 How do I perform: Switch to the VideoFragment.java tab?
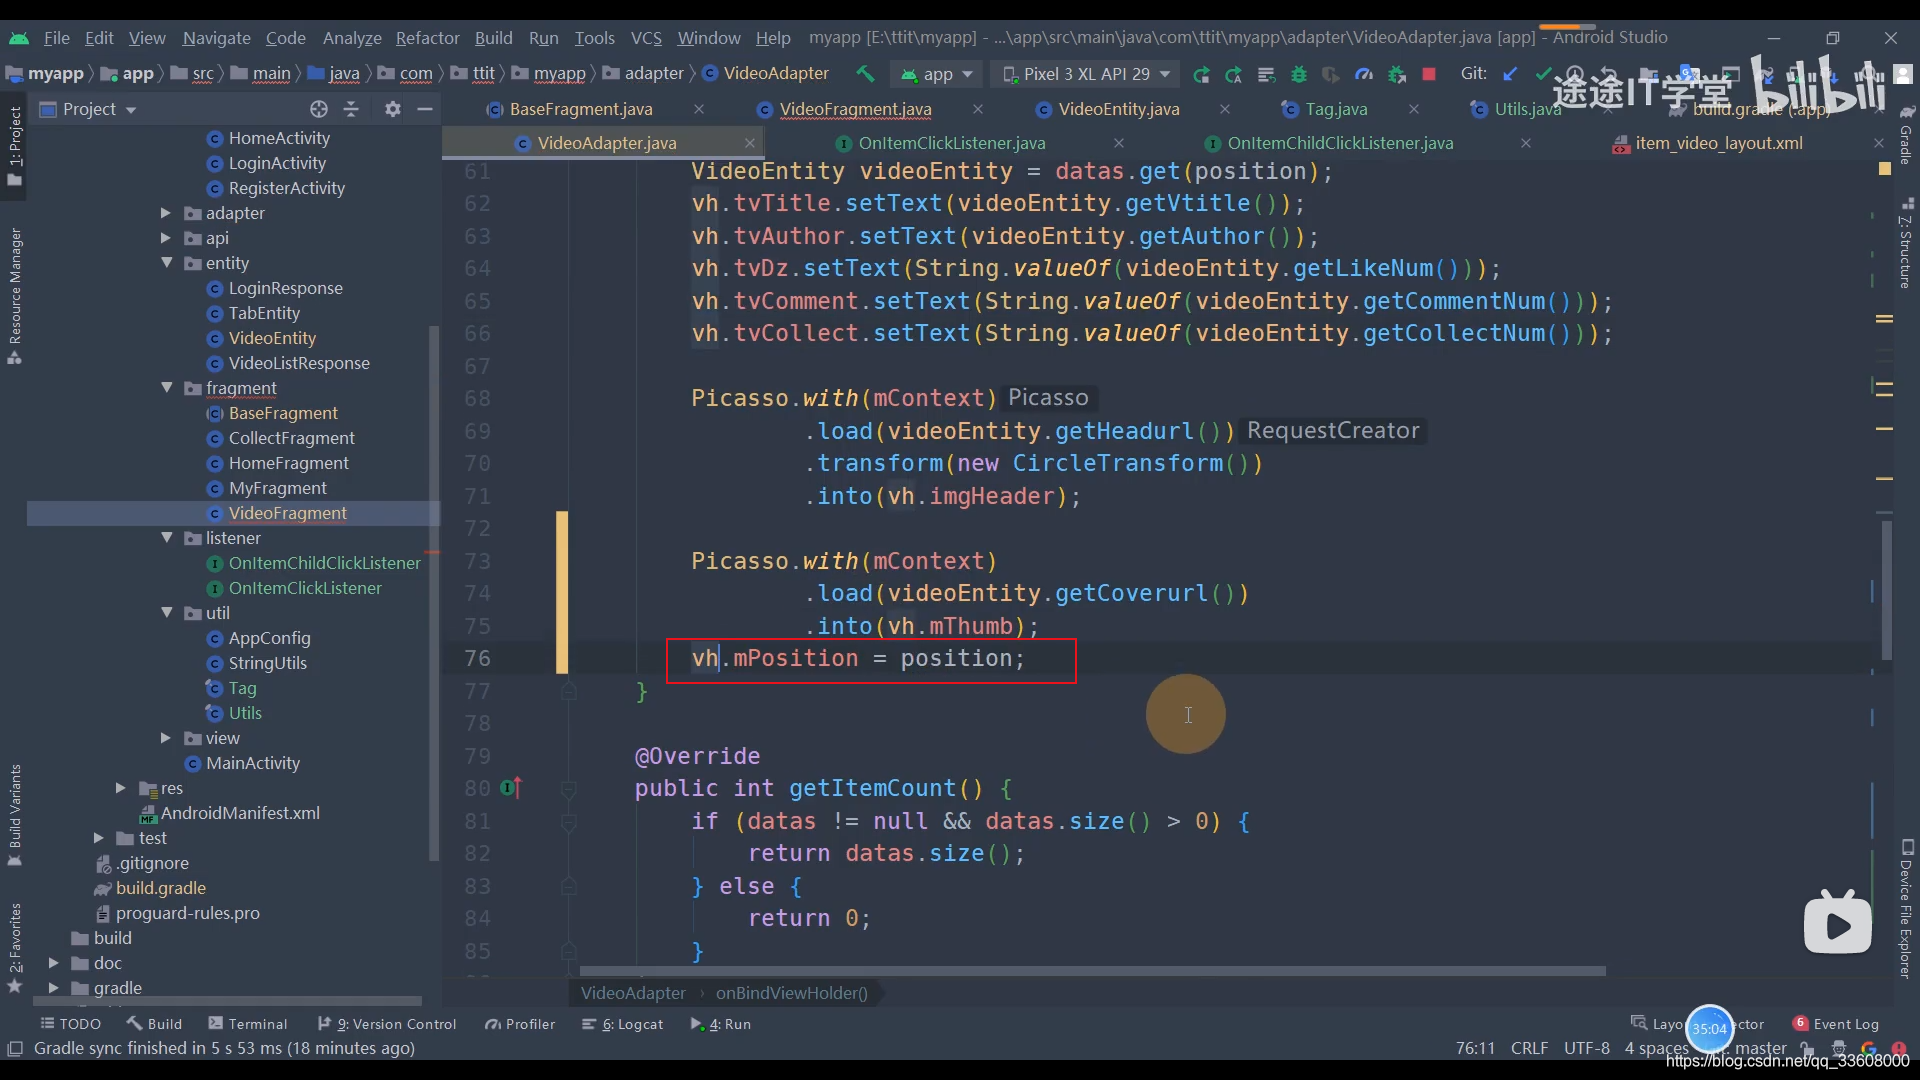coord(855,109)
